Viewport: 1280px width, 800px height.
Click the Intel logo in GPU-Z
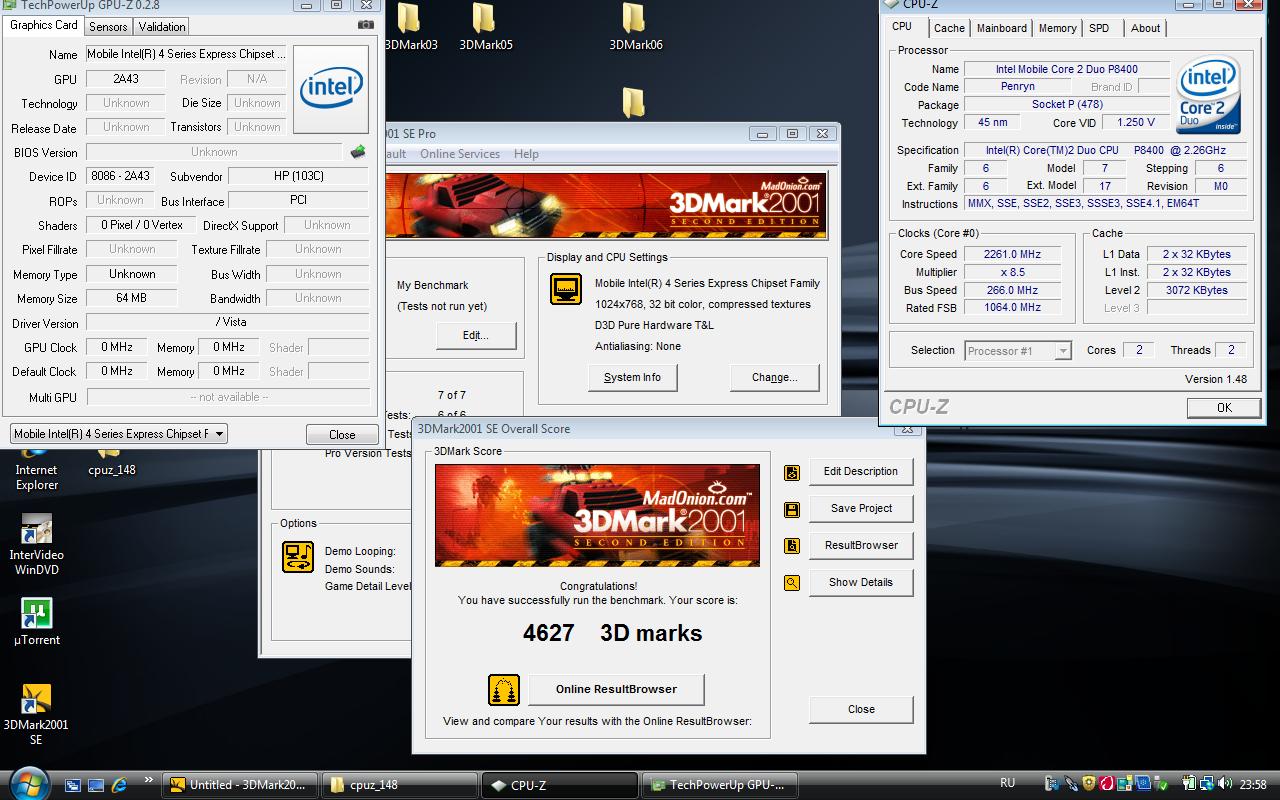(x=331, y=88)
